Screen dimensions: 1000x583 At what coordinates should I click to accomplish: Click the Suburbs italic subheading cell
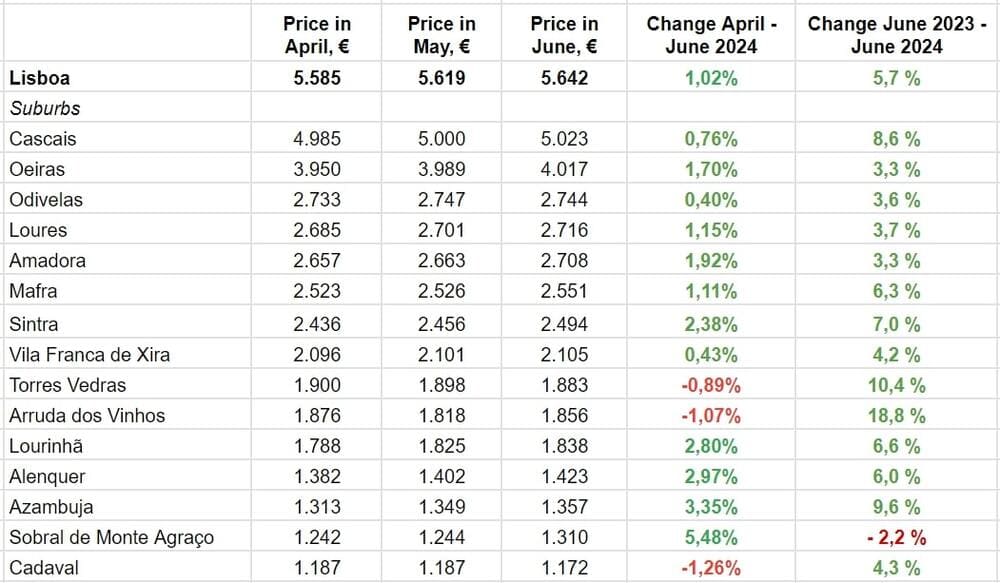click(45, 108)
